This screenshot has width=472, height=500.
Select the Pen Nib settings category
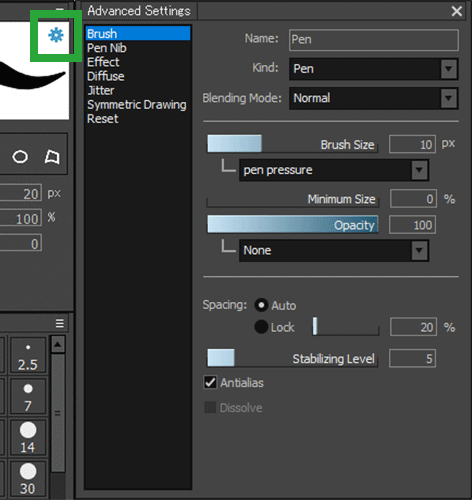coord(138,48)
